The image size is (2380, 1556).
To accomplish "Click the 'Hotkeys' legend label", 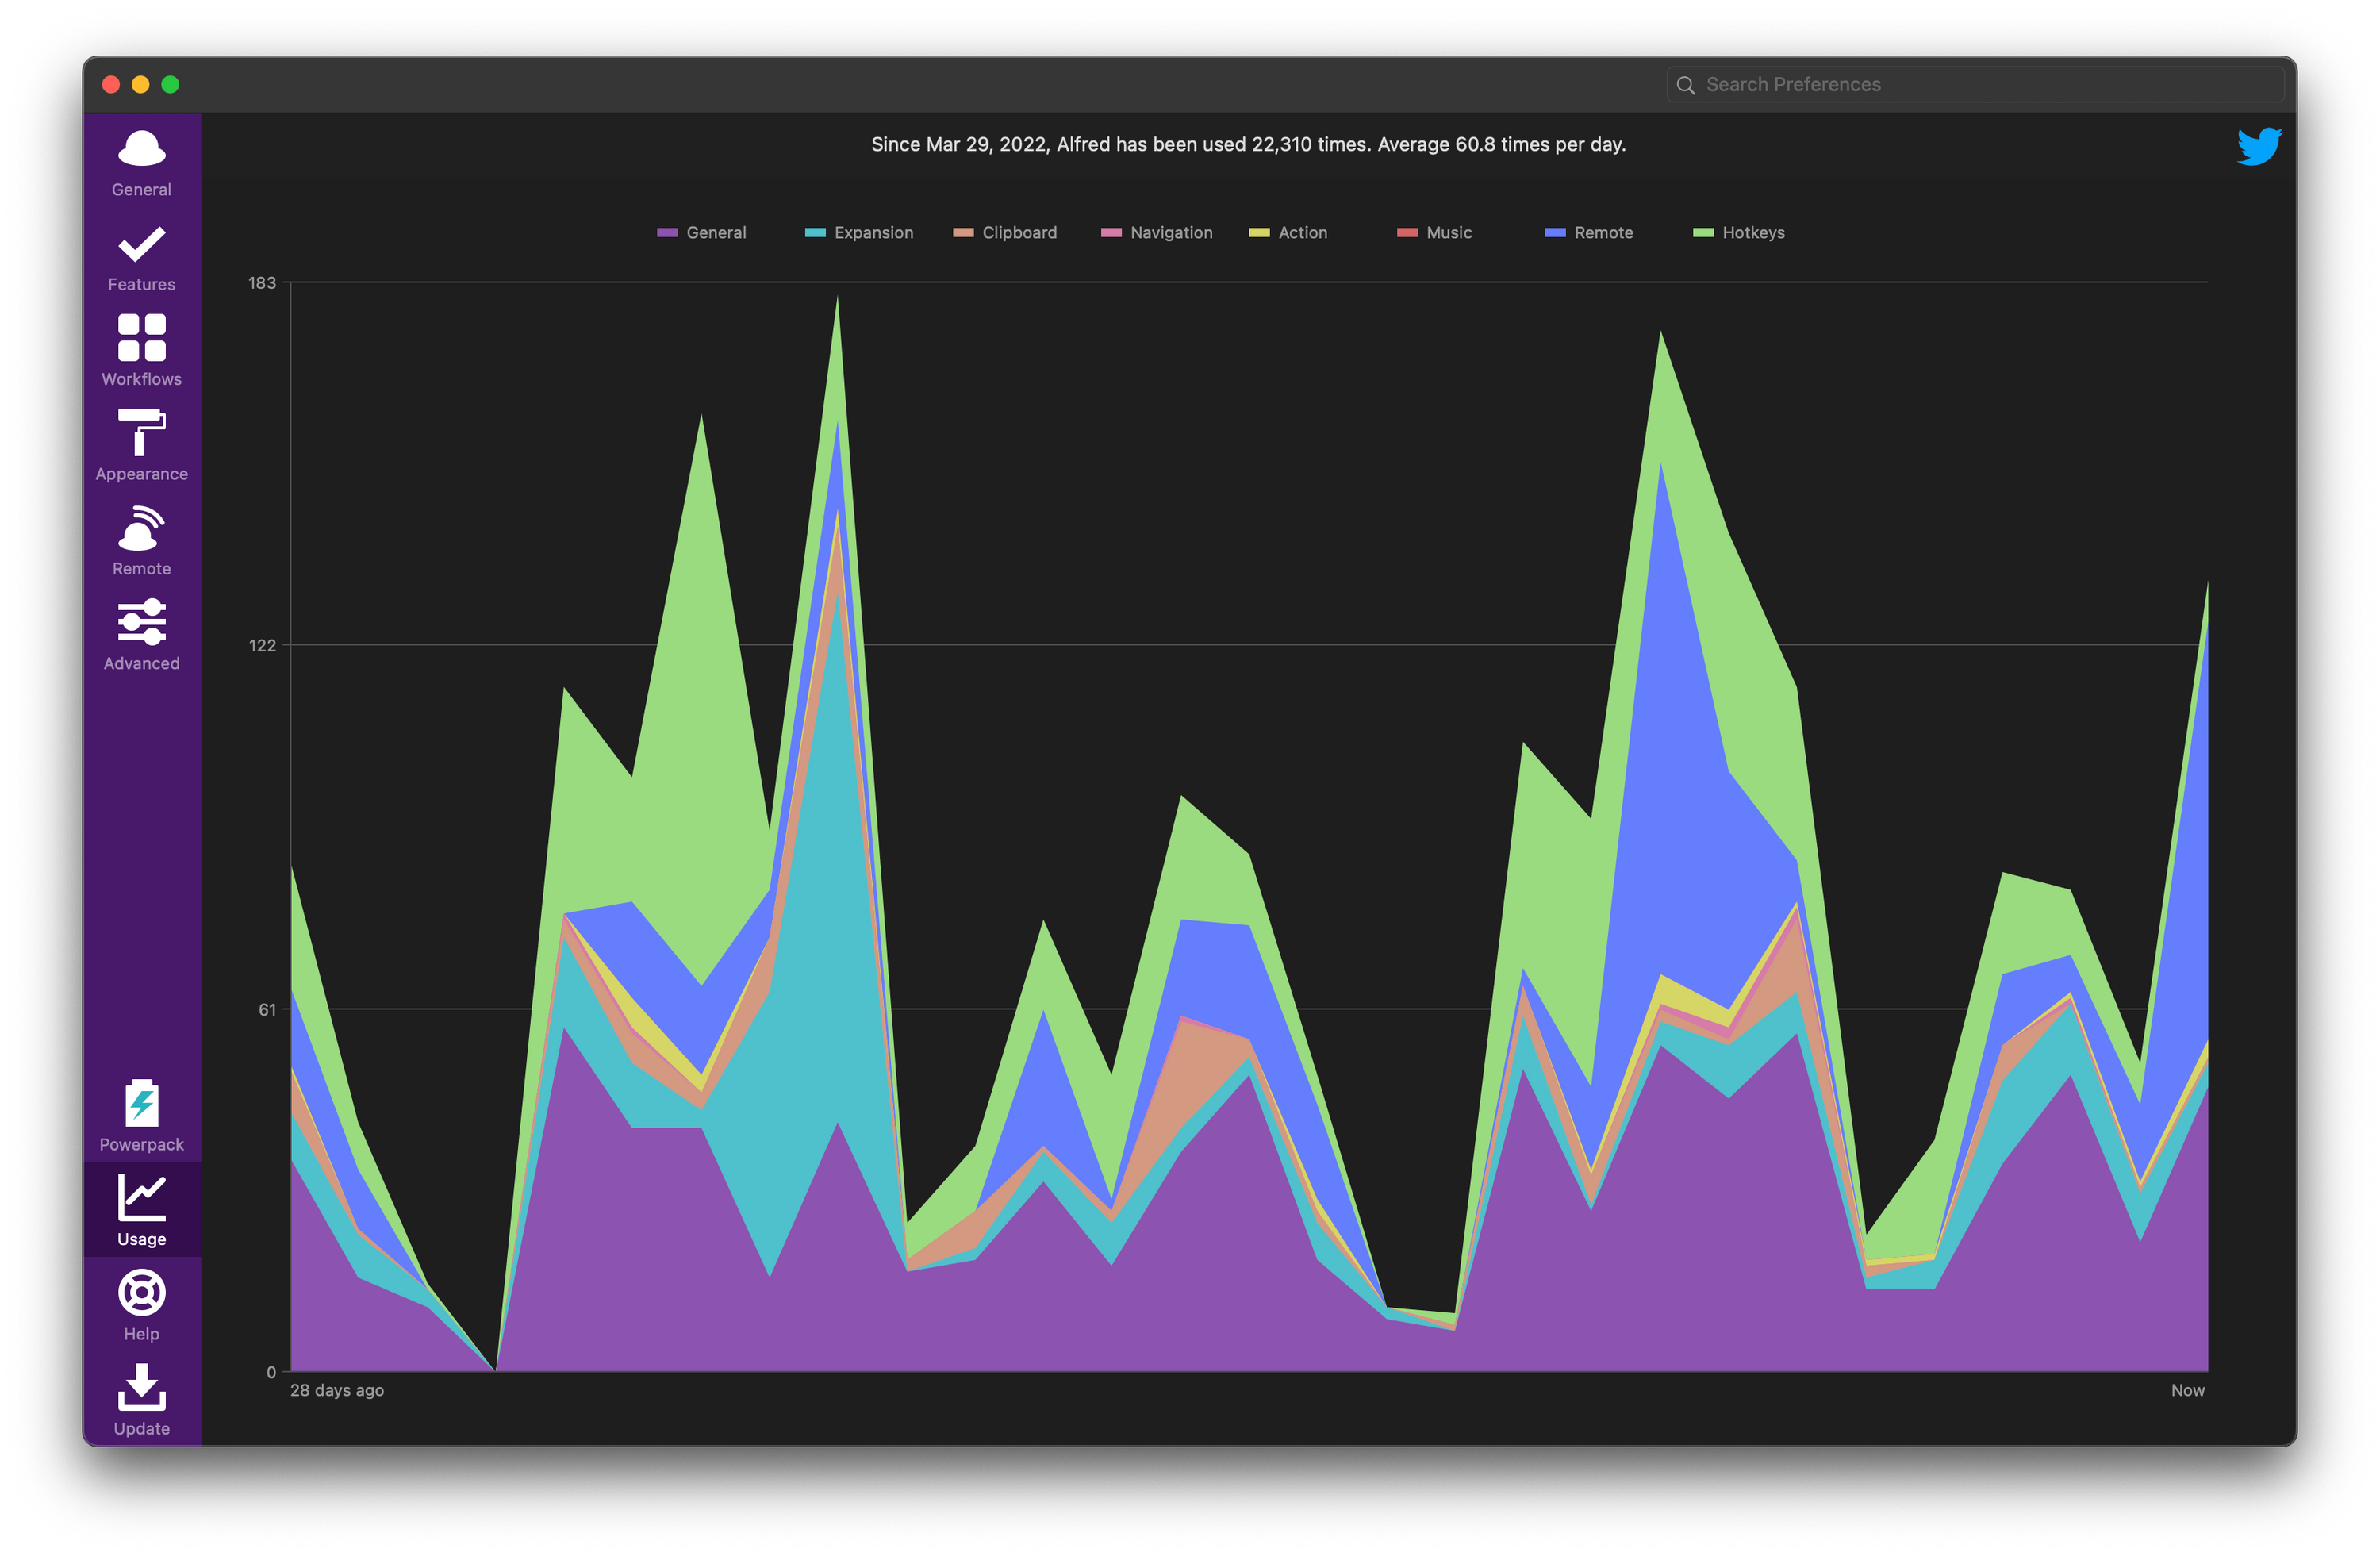I will pyautogui.click(x=1753, y=233).
